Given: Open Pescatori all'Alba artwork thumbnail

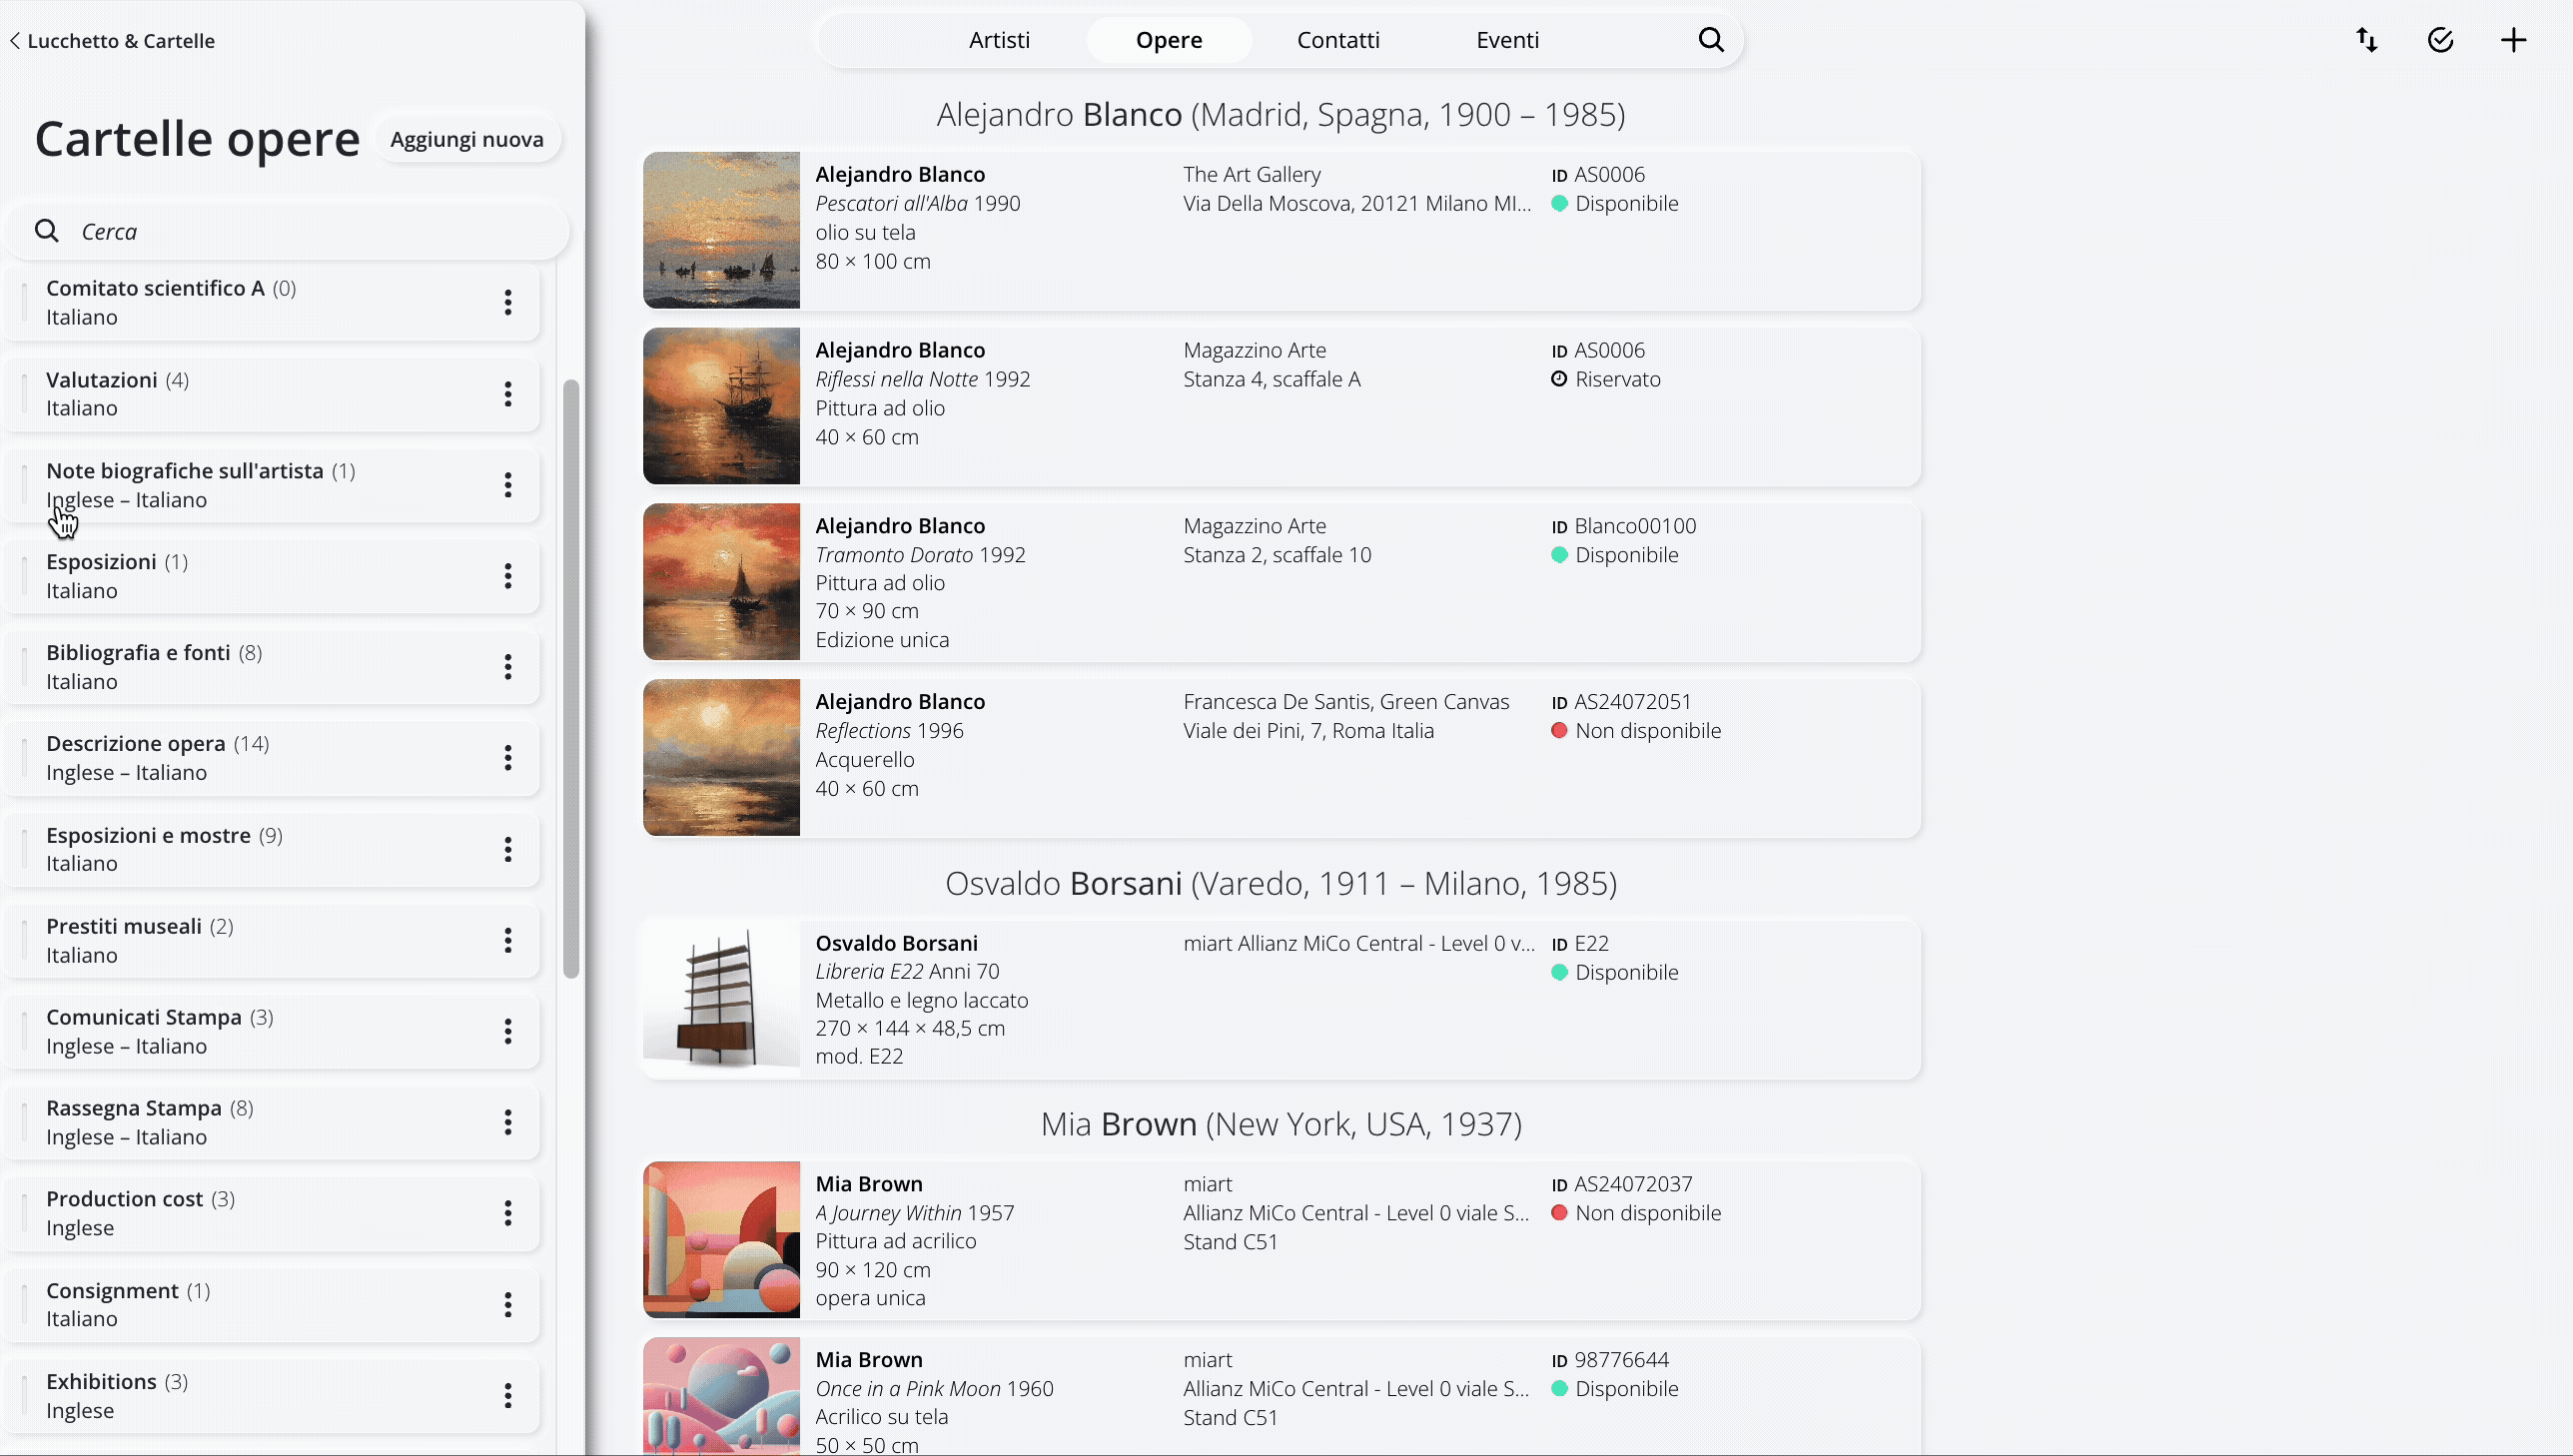Looking at the screenshot, I should (721, 230).
